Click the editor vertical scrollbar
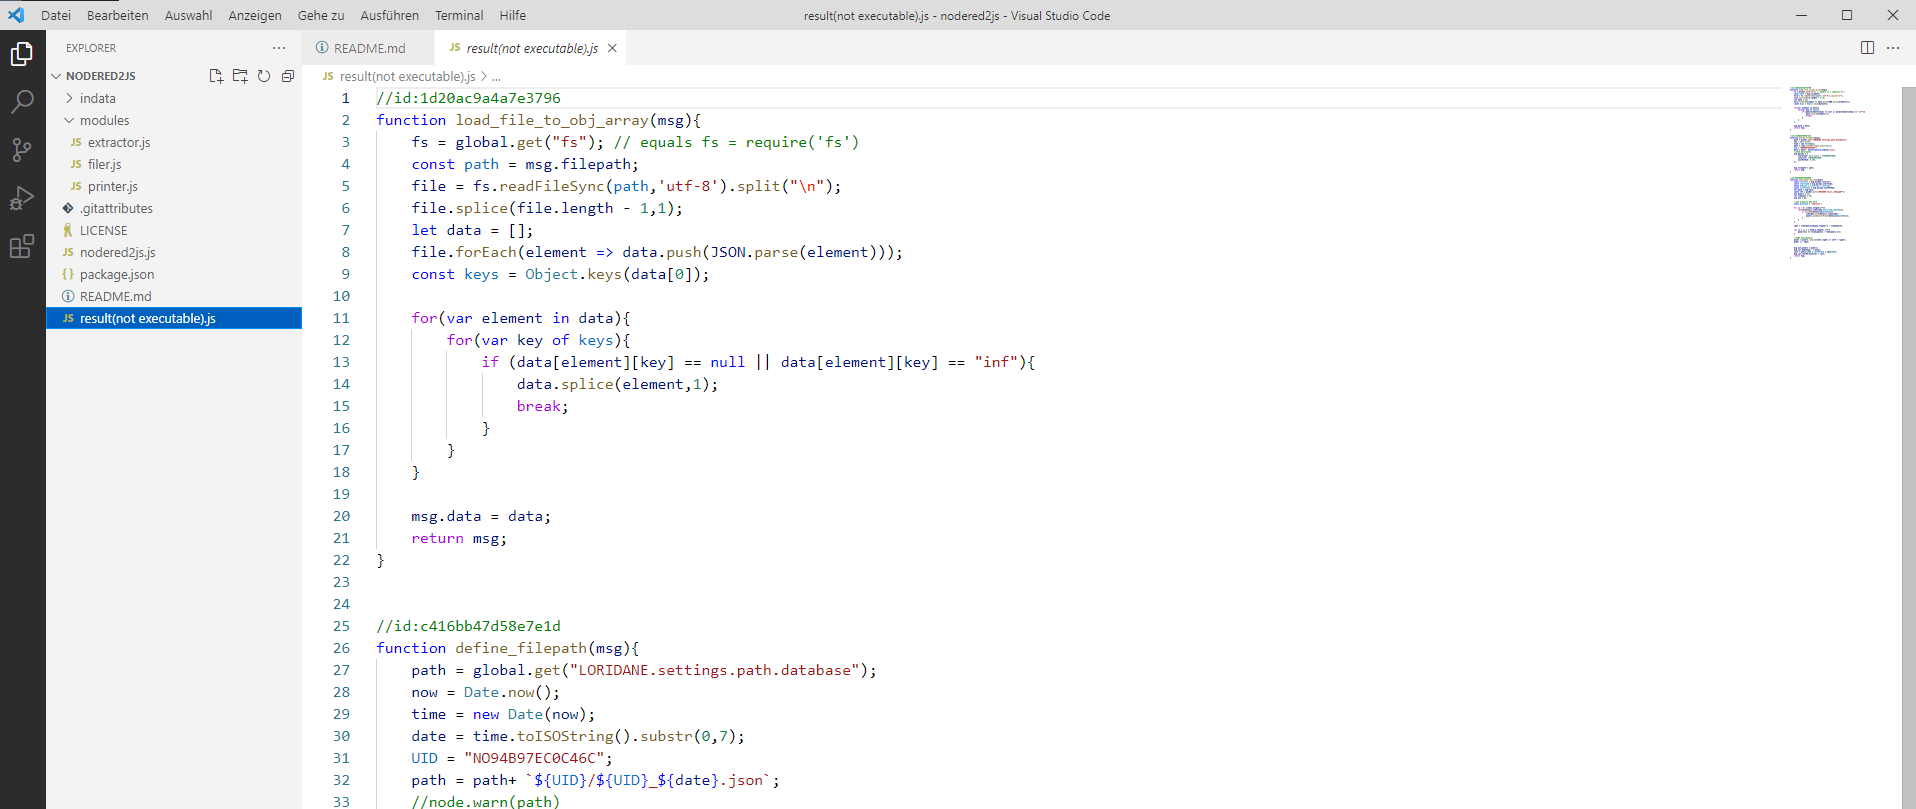The image size is (1916, 809). 1909,447
